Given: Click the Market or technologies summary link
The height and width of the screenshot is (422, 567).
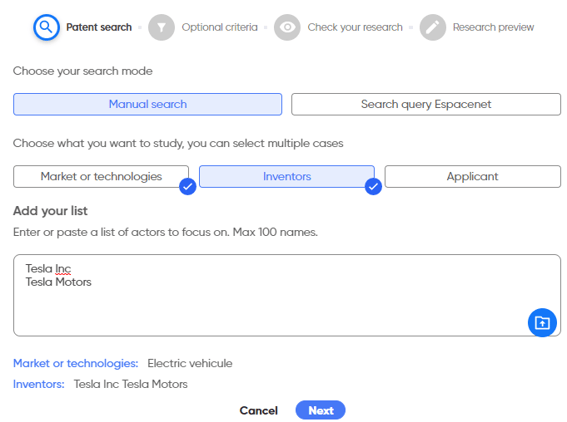Looking at the screenshot, I should tap(76, 363).
